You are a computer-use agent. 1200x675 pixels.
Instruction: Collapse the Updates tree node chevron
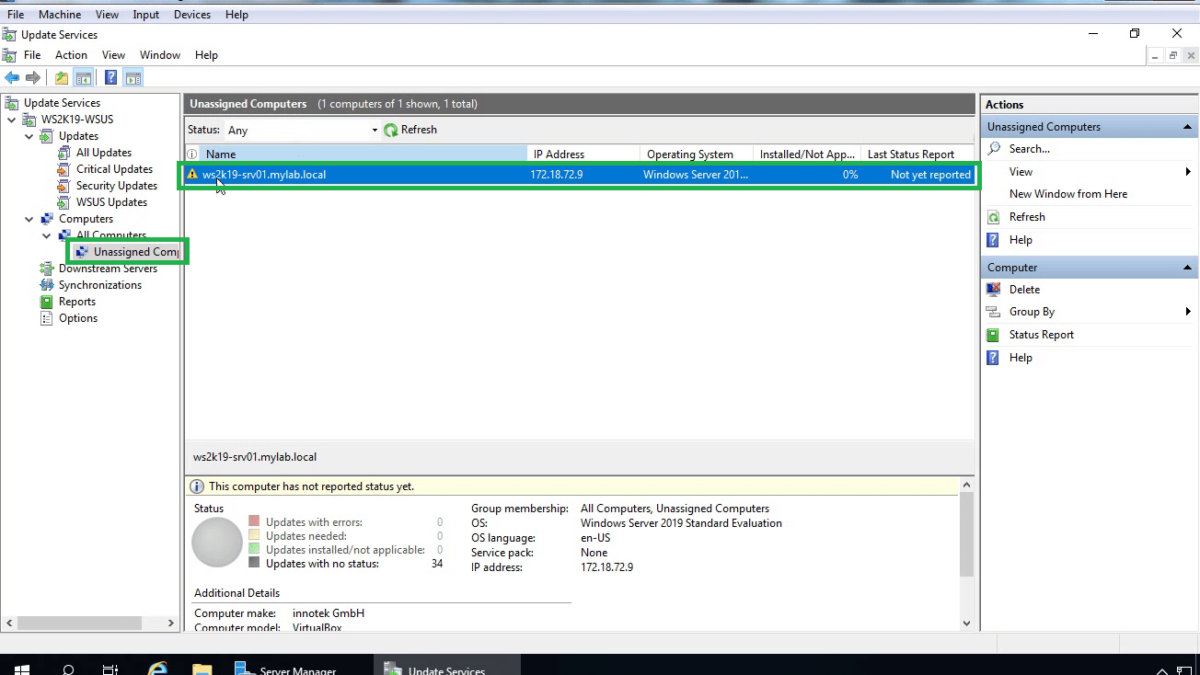point(30,136)
